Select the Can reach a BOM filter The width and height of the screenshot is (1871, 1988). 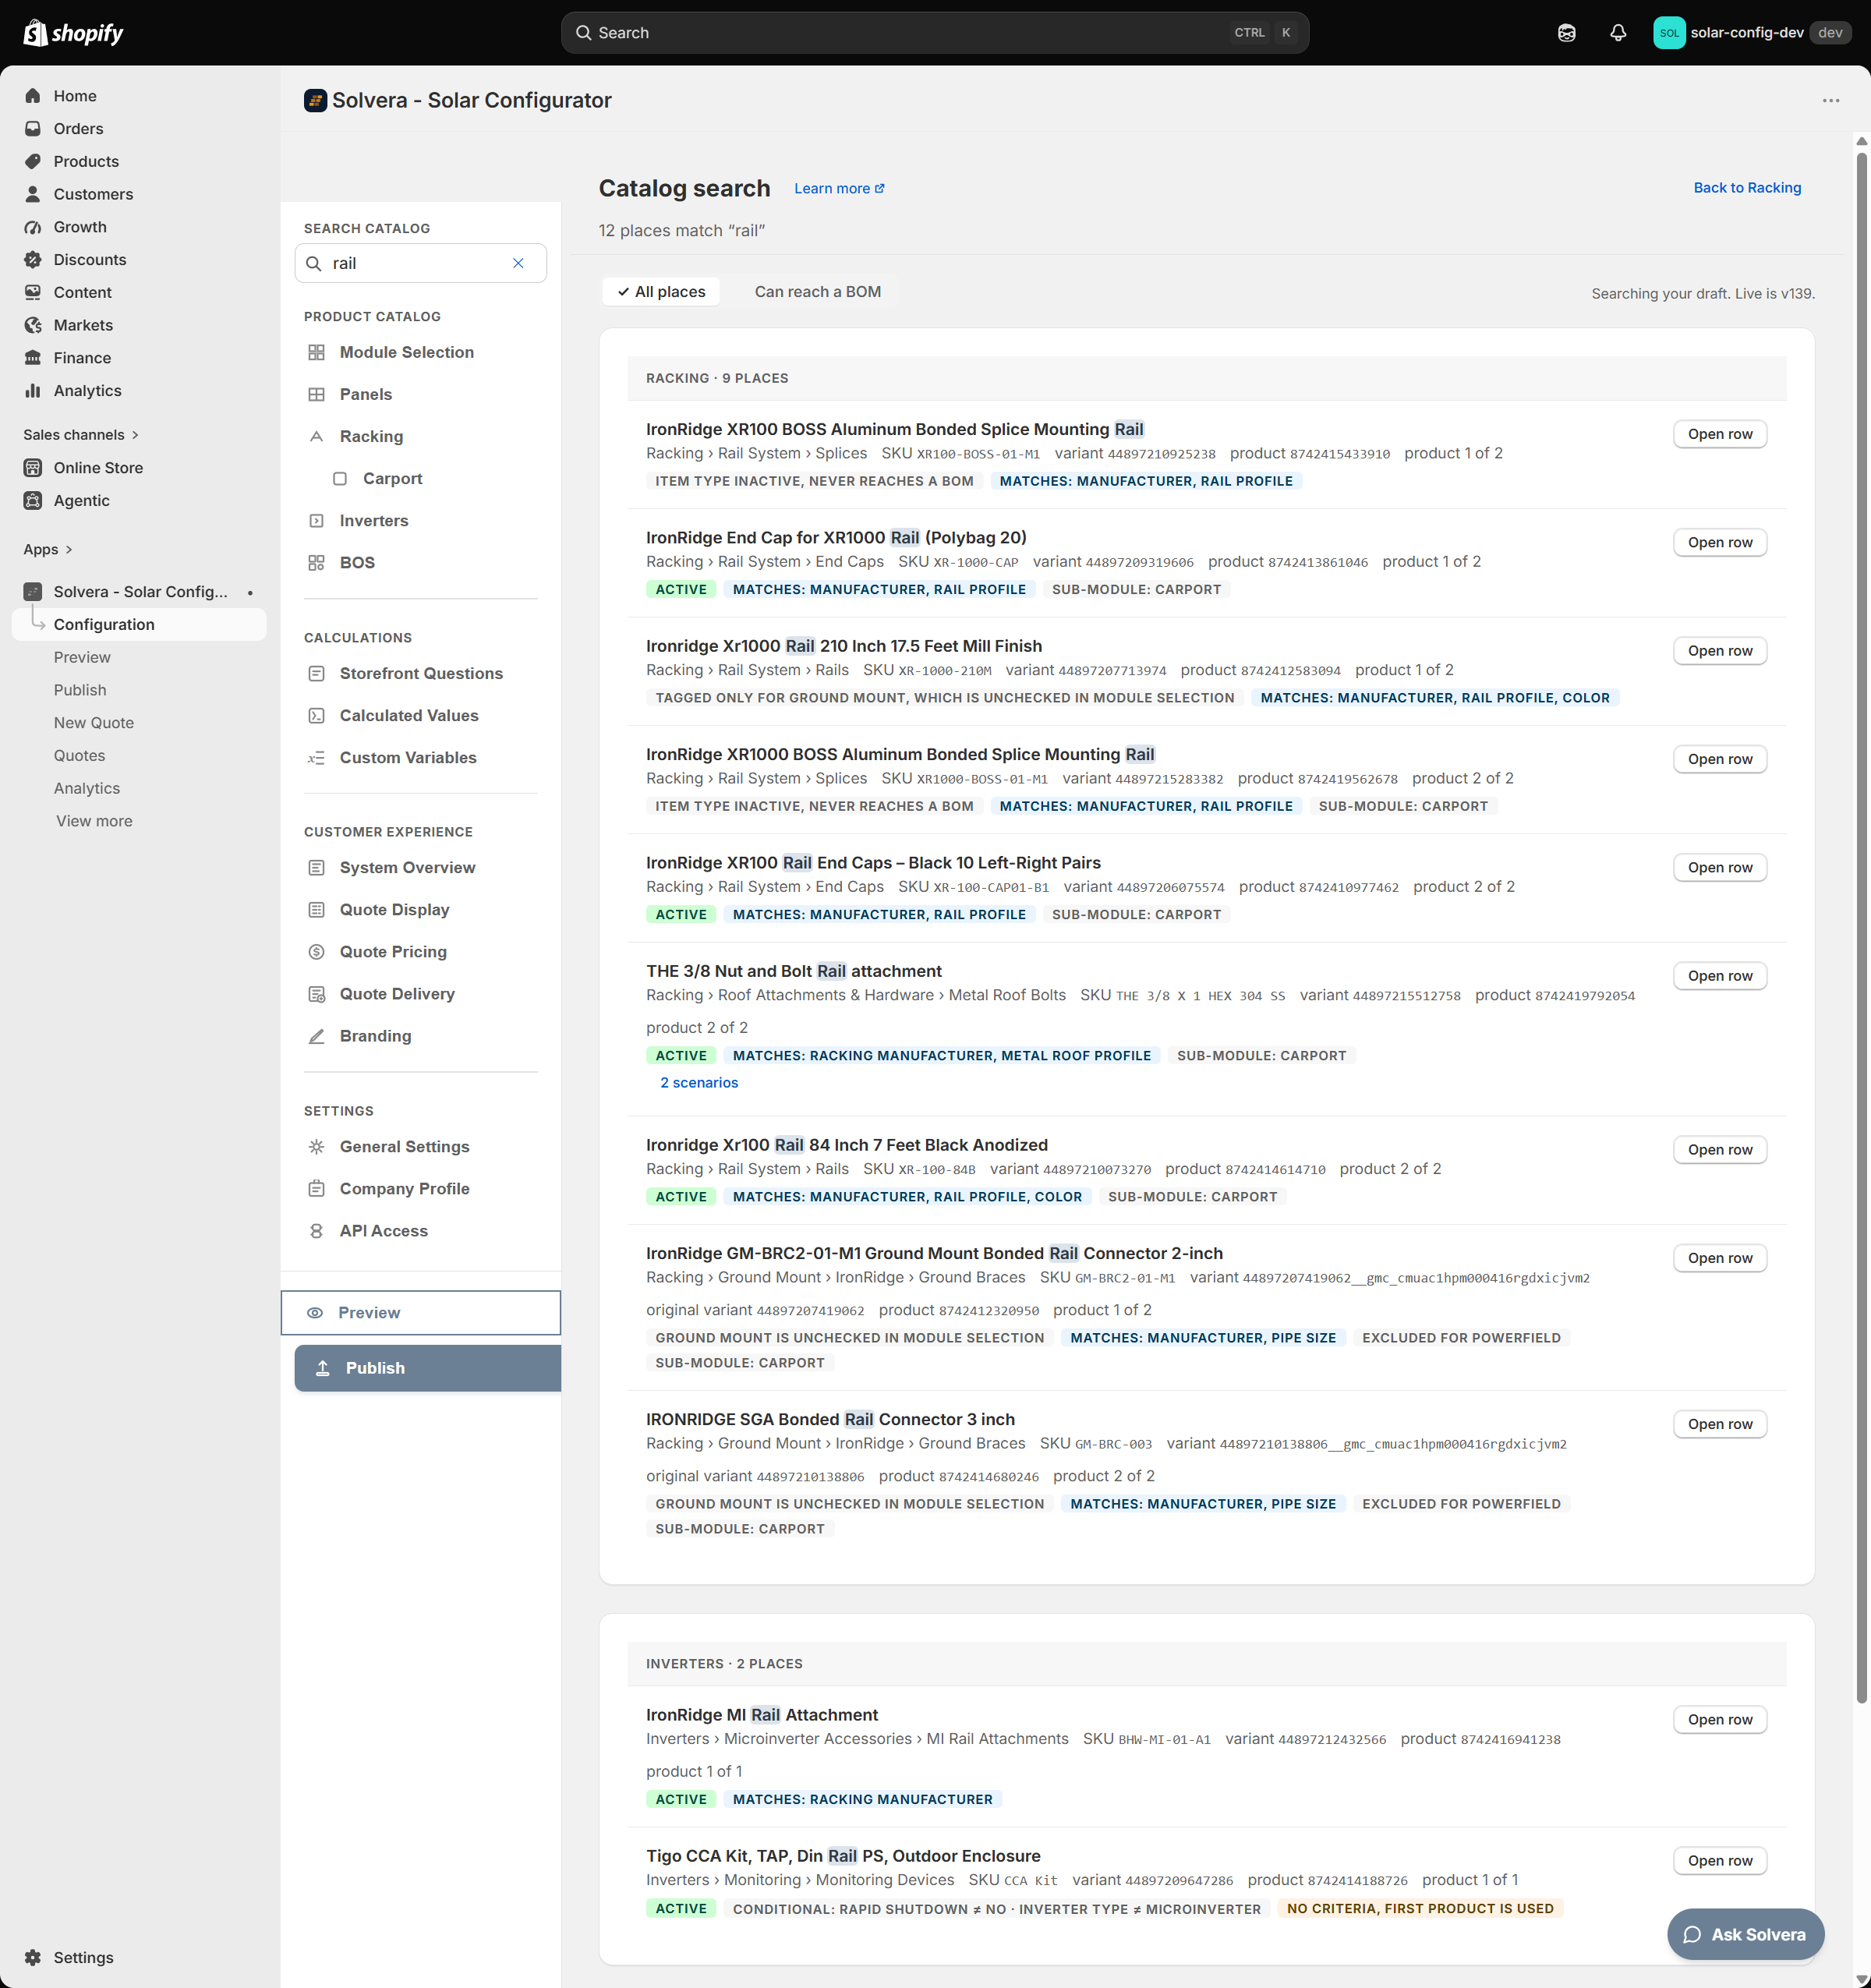point(817,292)
